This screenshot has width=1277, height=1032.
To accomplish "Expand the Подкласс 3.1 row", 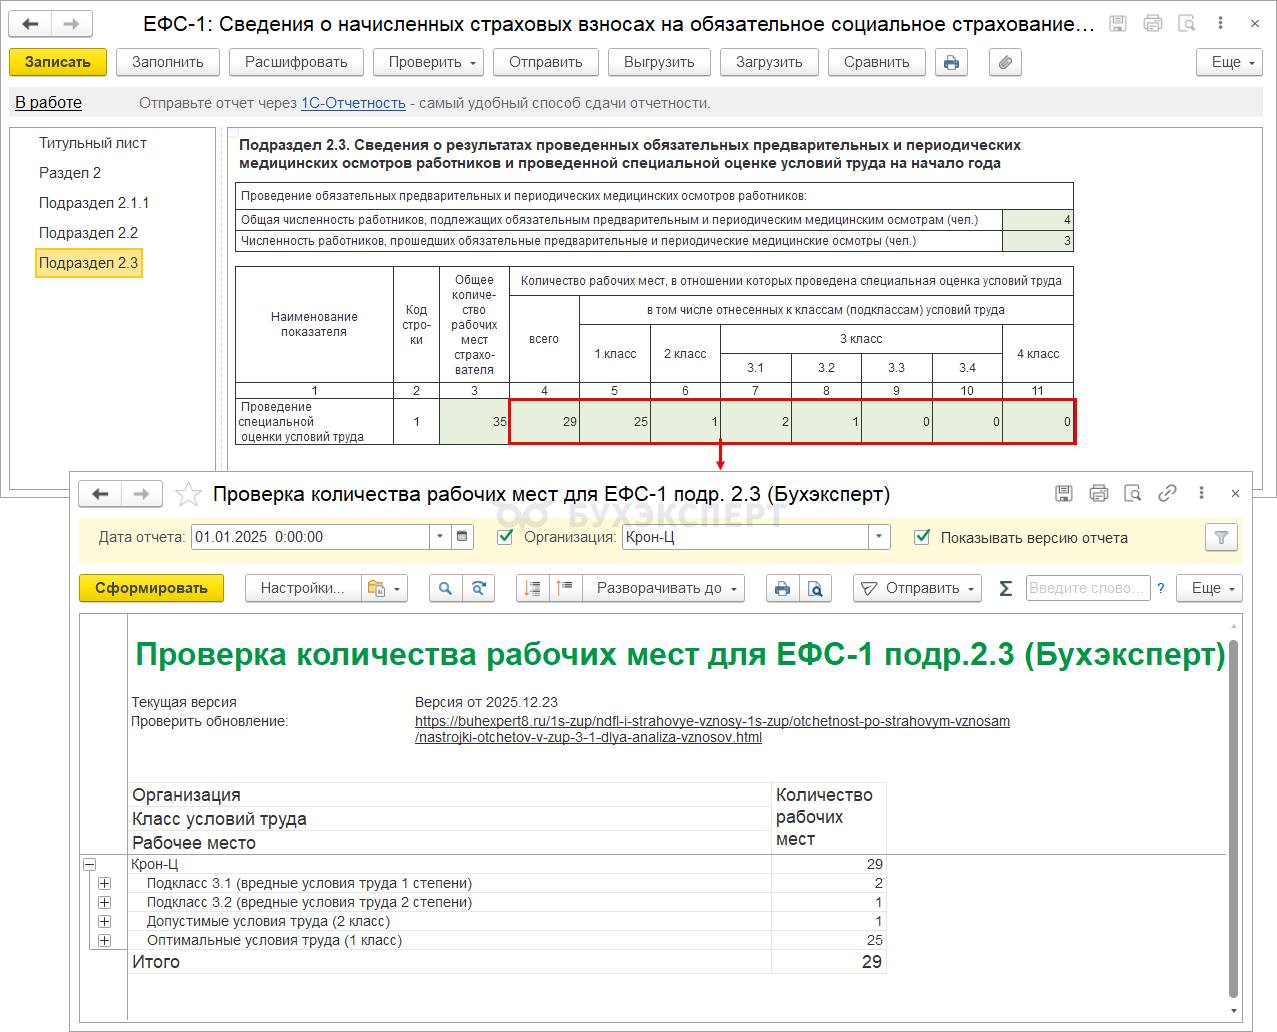I will pos(104,884).
